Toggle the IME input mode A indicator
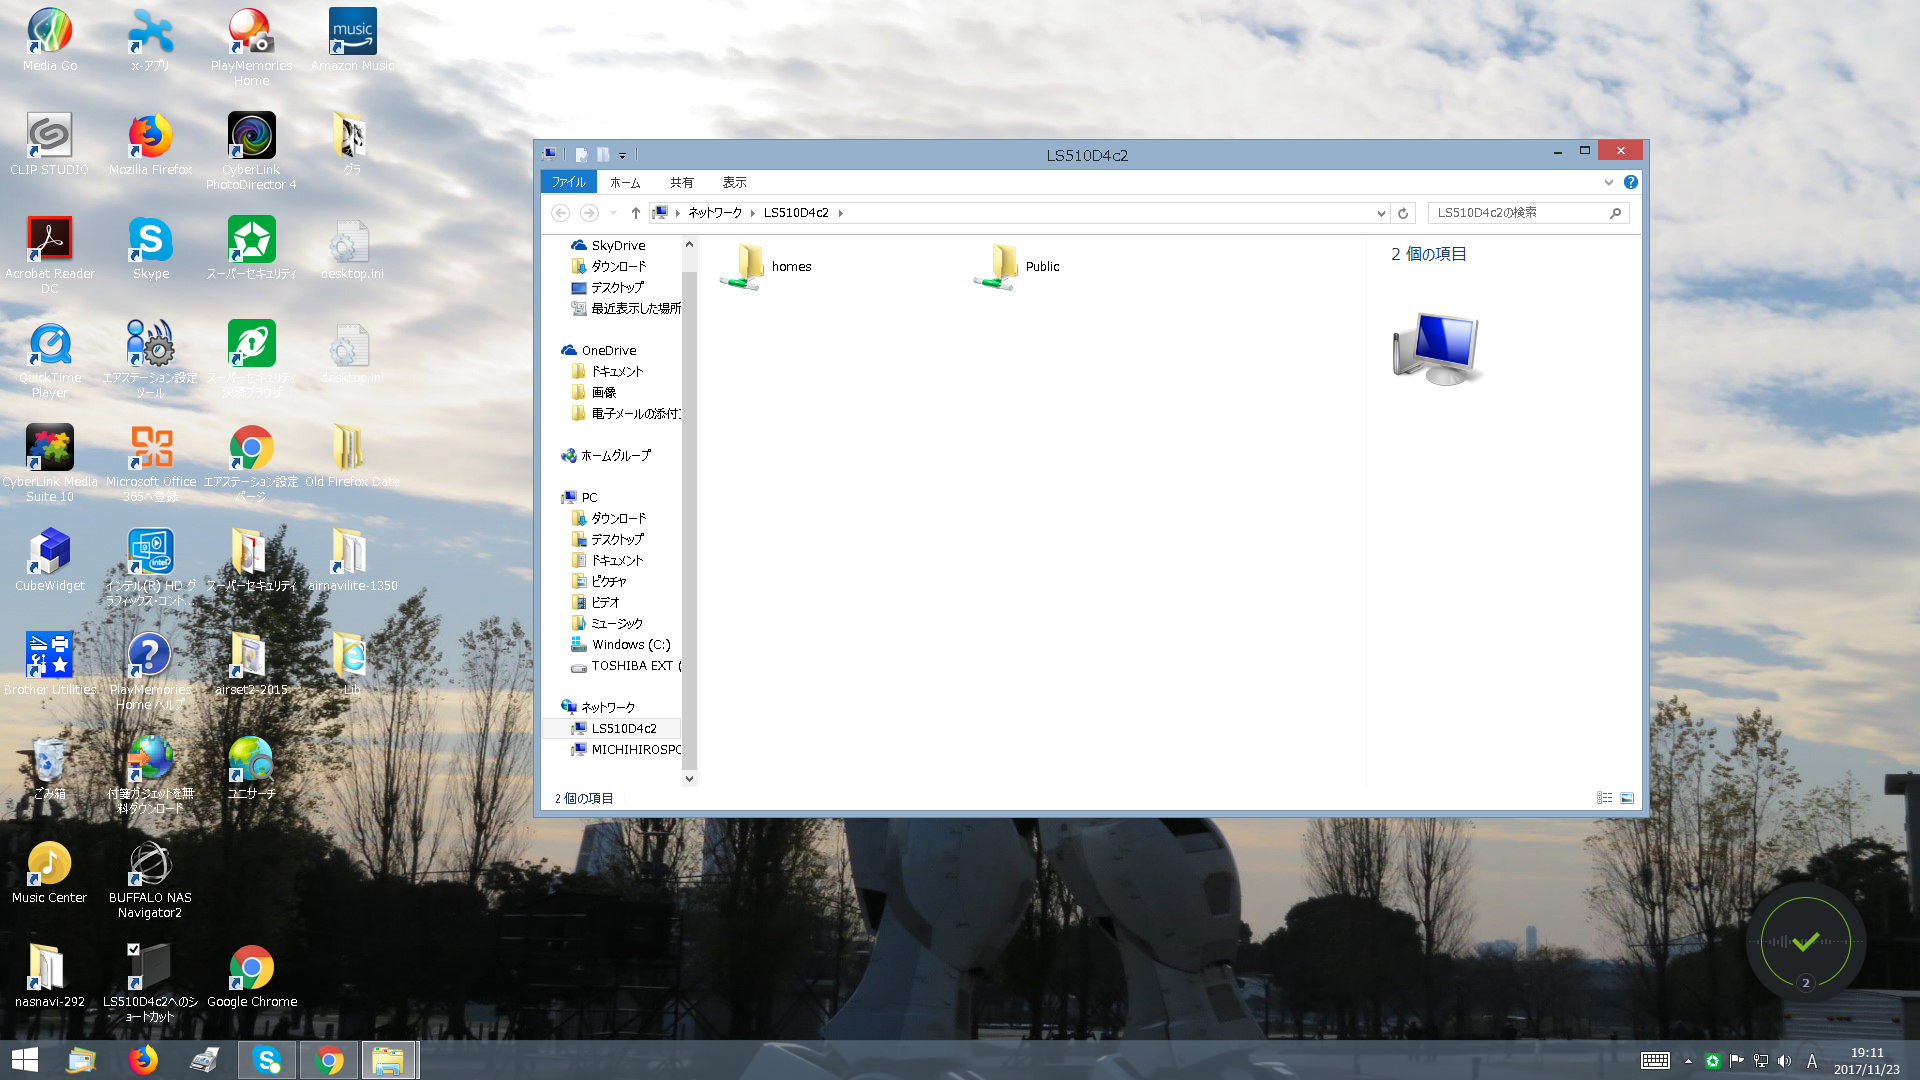The height and width of the screenshot is (1080, 1920). pyautogui.click(x=1812, y=1061)
